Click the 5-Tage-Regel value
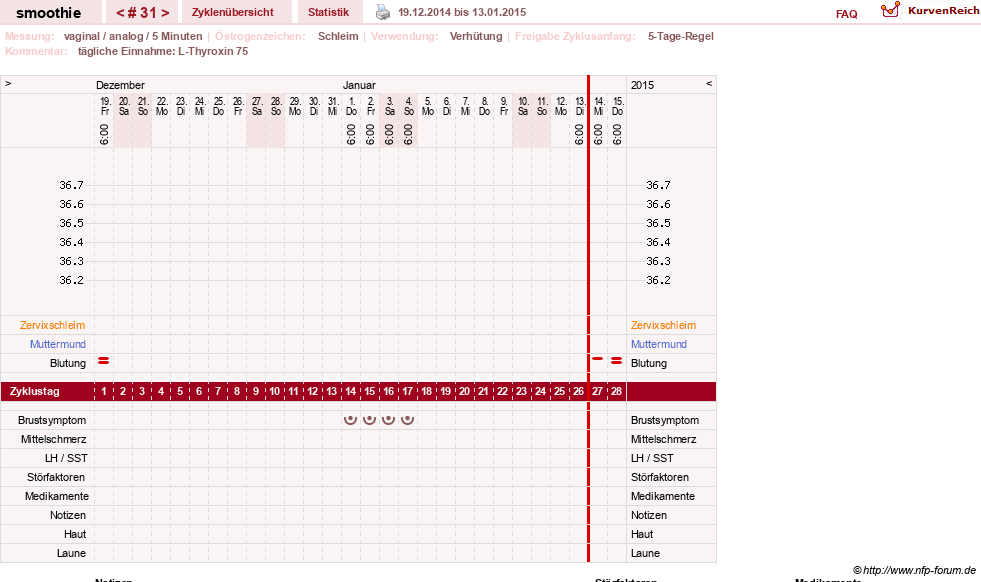Screen dimensions: 981x582 point(681,36)
